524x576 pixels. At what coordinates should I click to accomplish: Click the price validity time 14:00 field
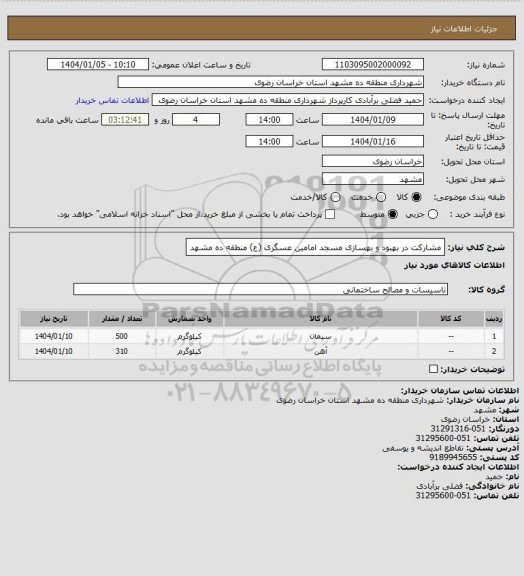tap(269, 141)
